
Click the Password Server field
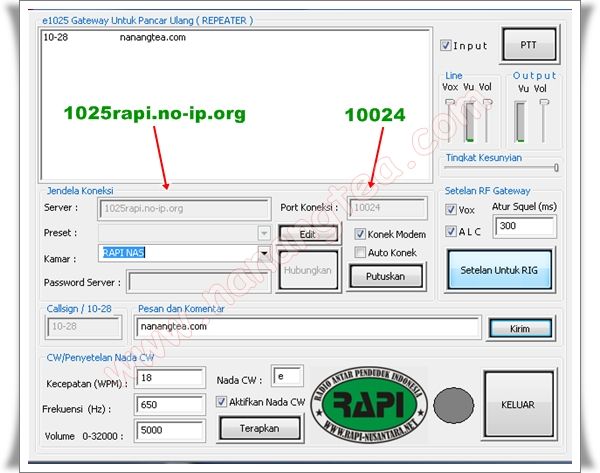click(198, 282)
